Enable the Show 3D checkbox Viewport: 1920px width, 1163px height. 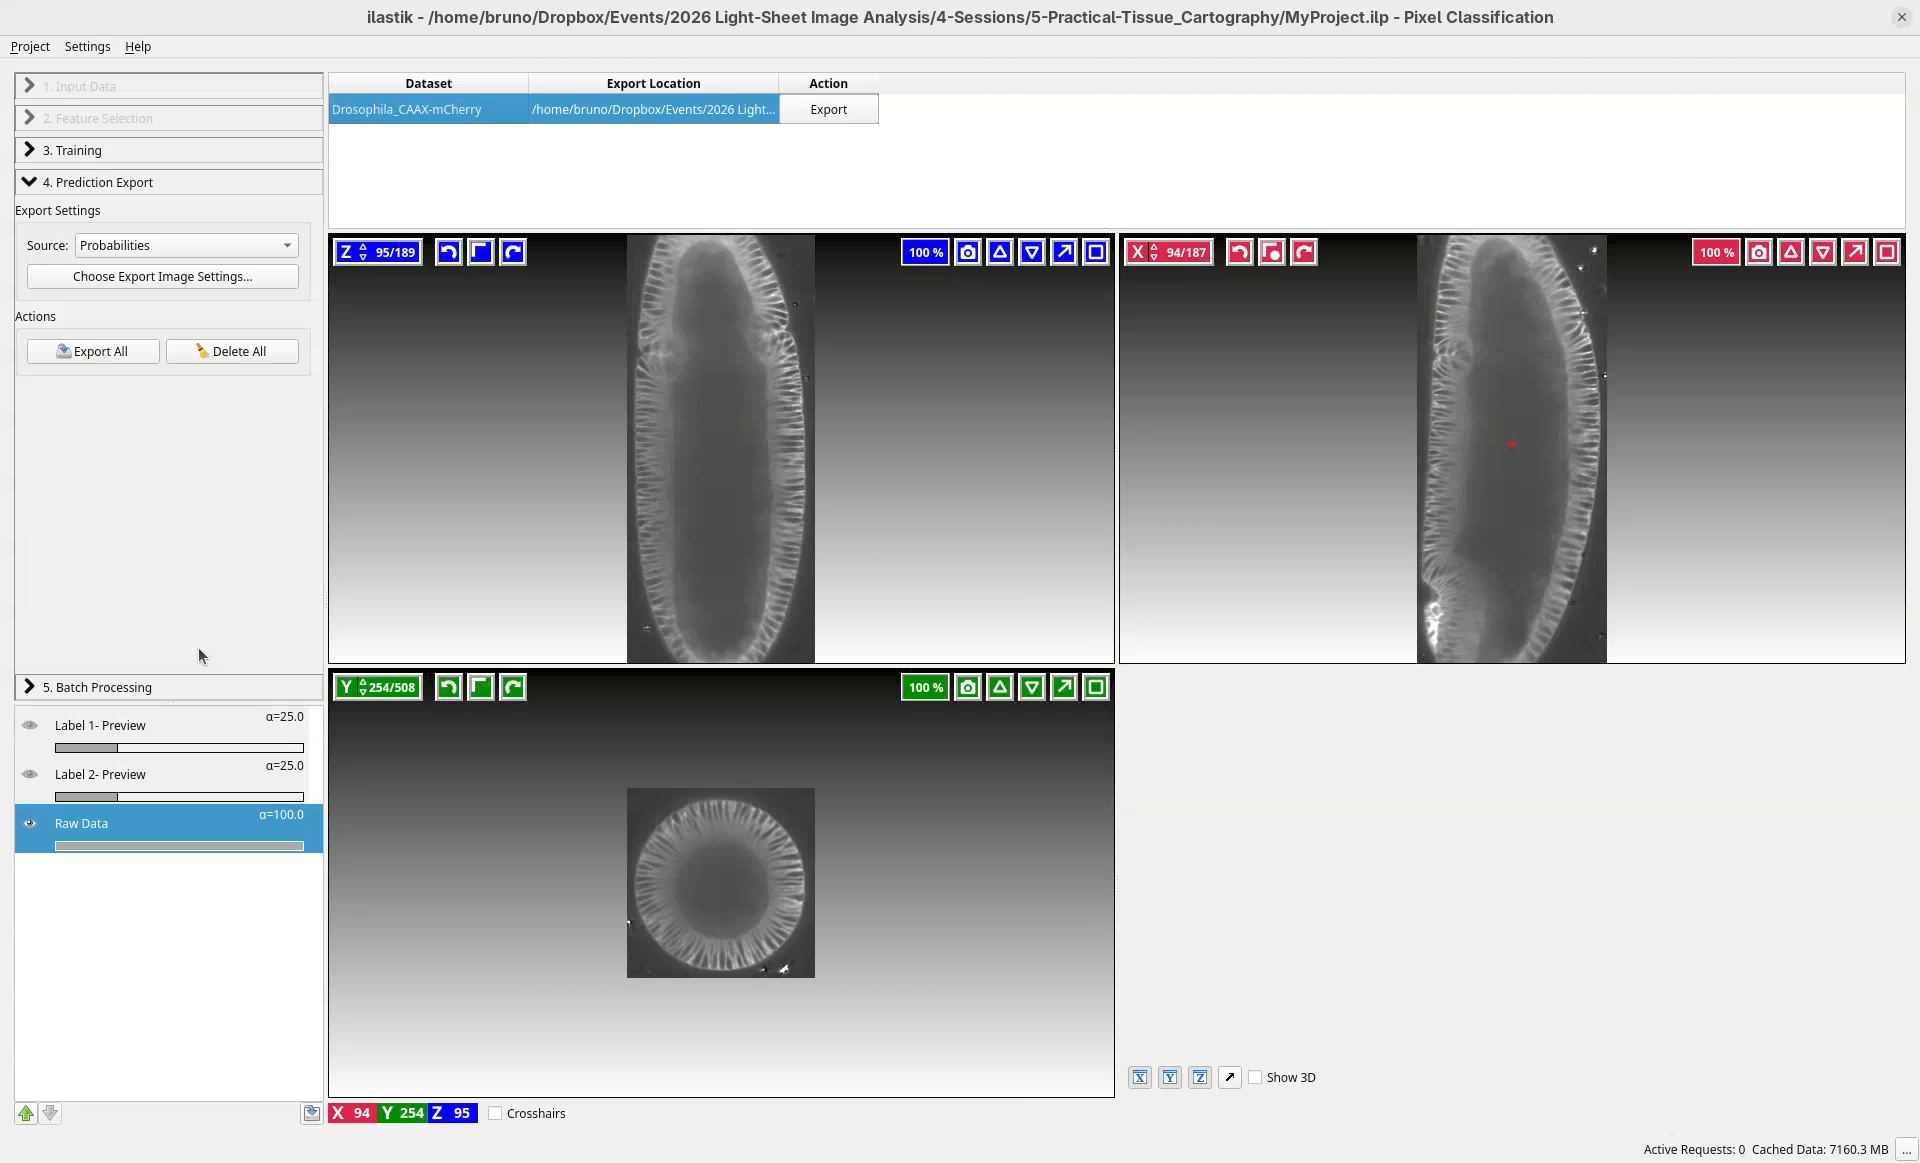[1255, 1077]
